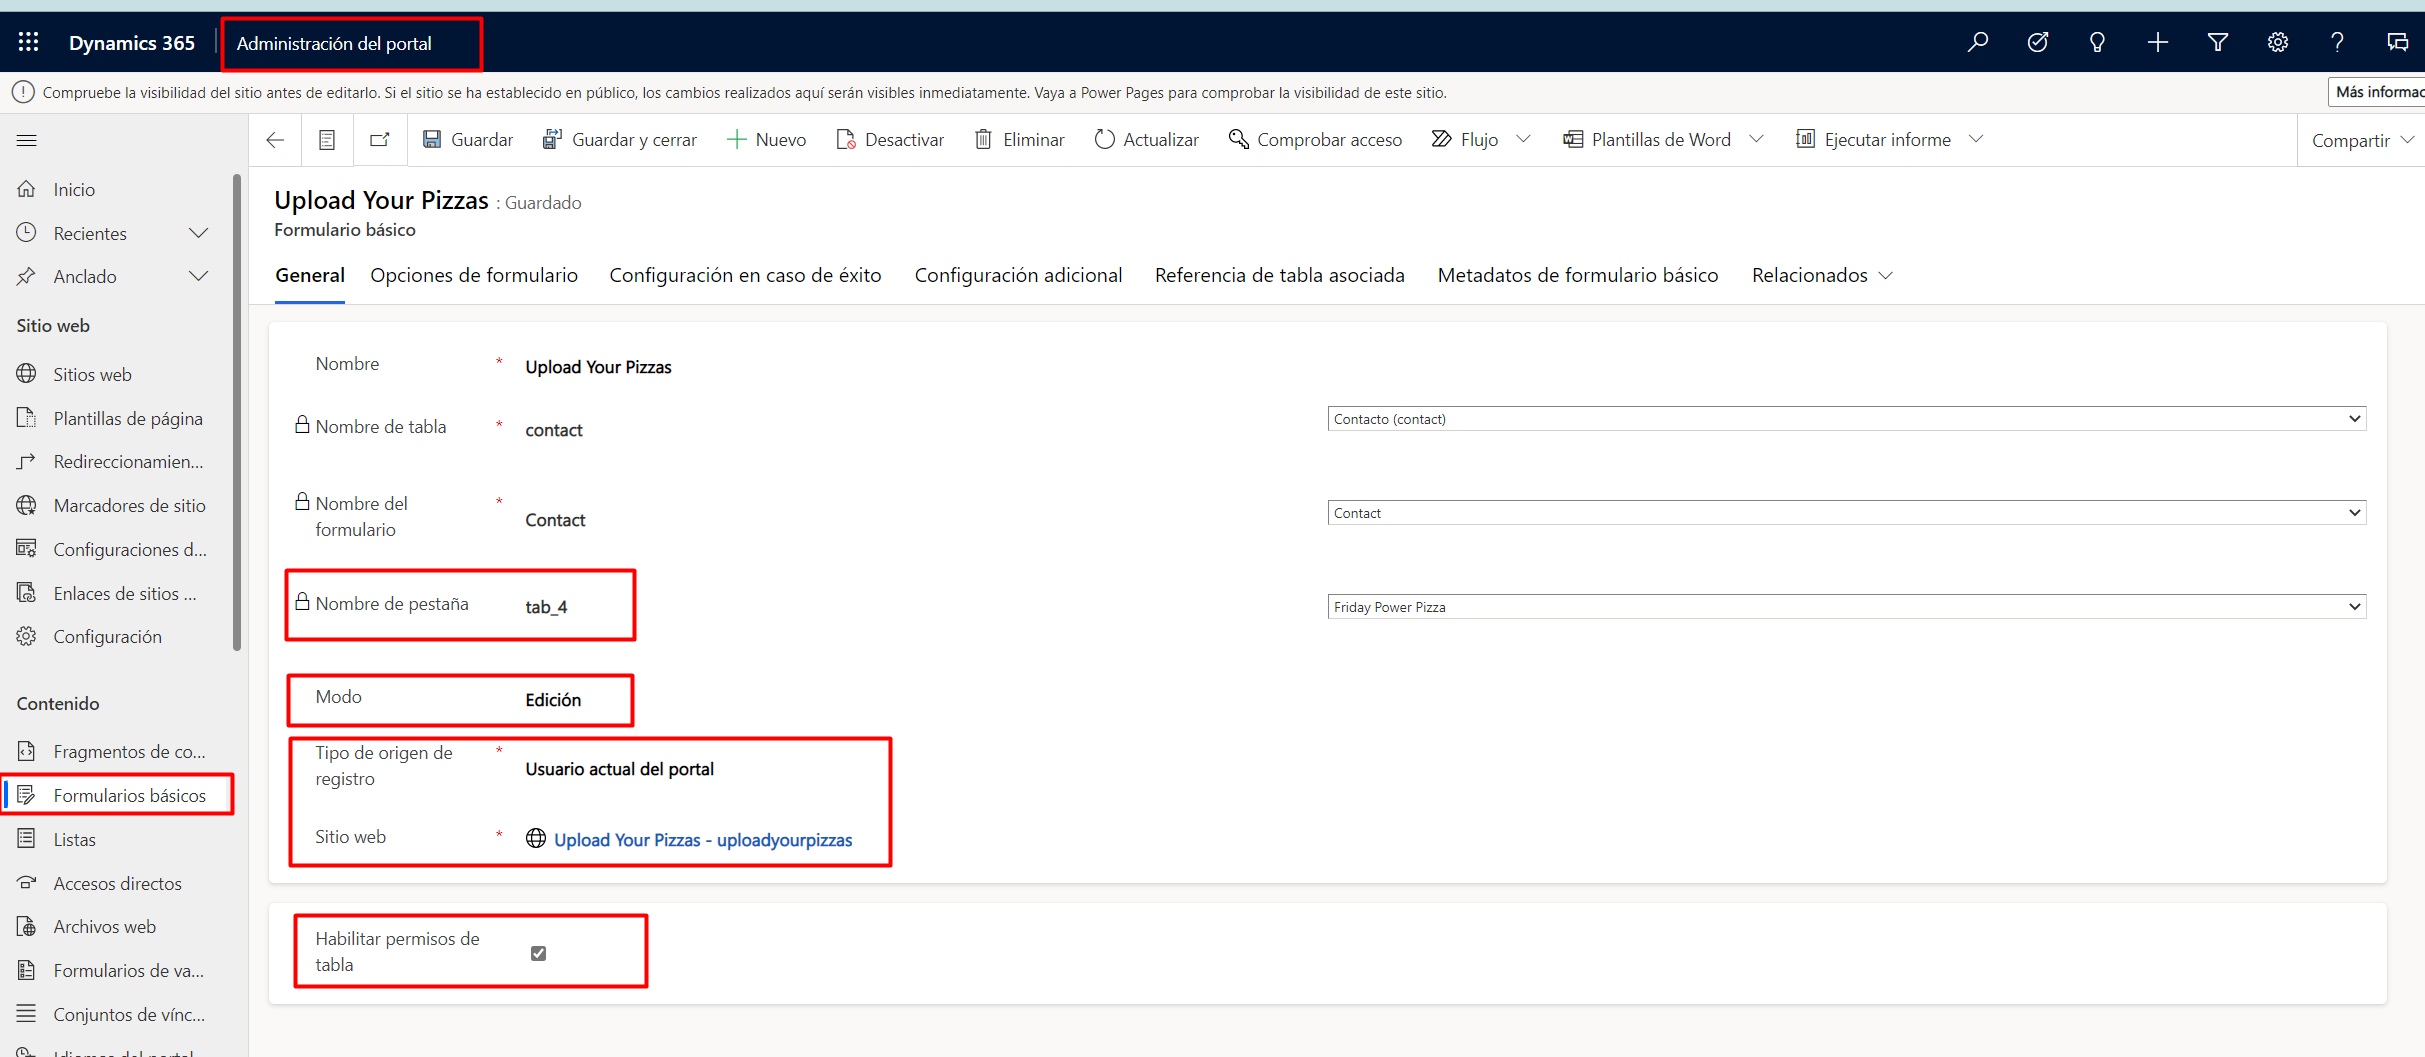Collapse the site map hamburger menu
Viewport: 2425px width, 1057px height.
(27, 140)
